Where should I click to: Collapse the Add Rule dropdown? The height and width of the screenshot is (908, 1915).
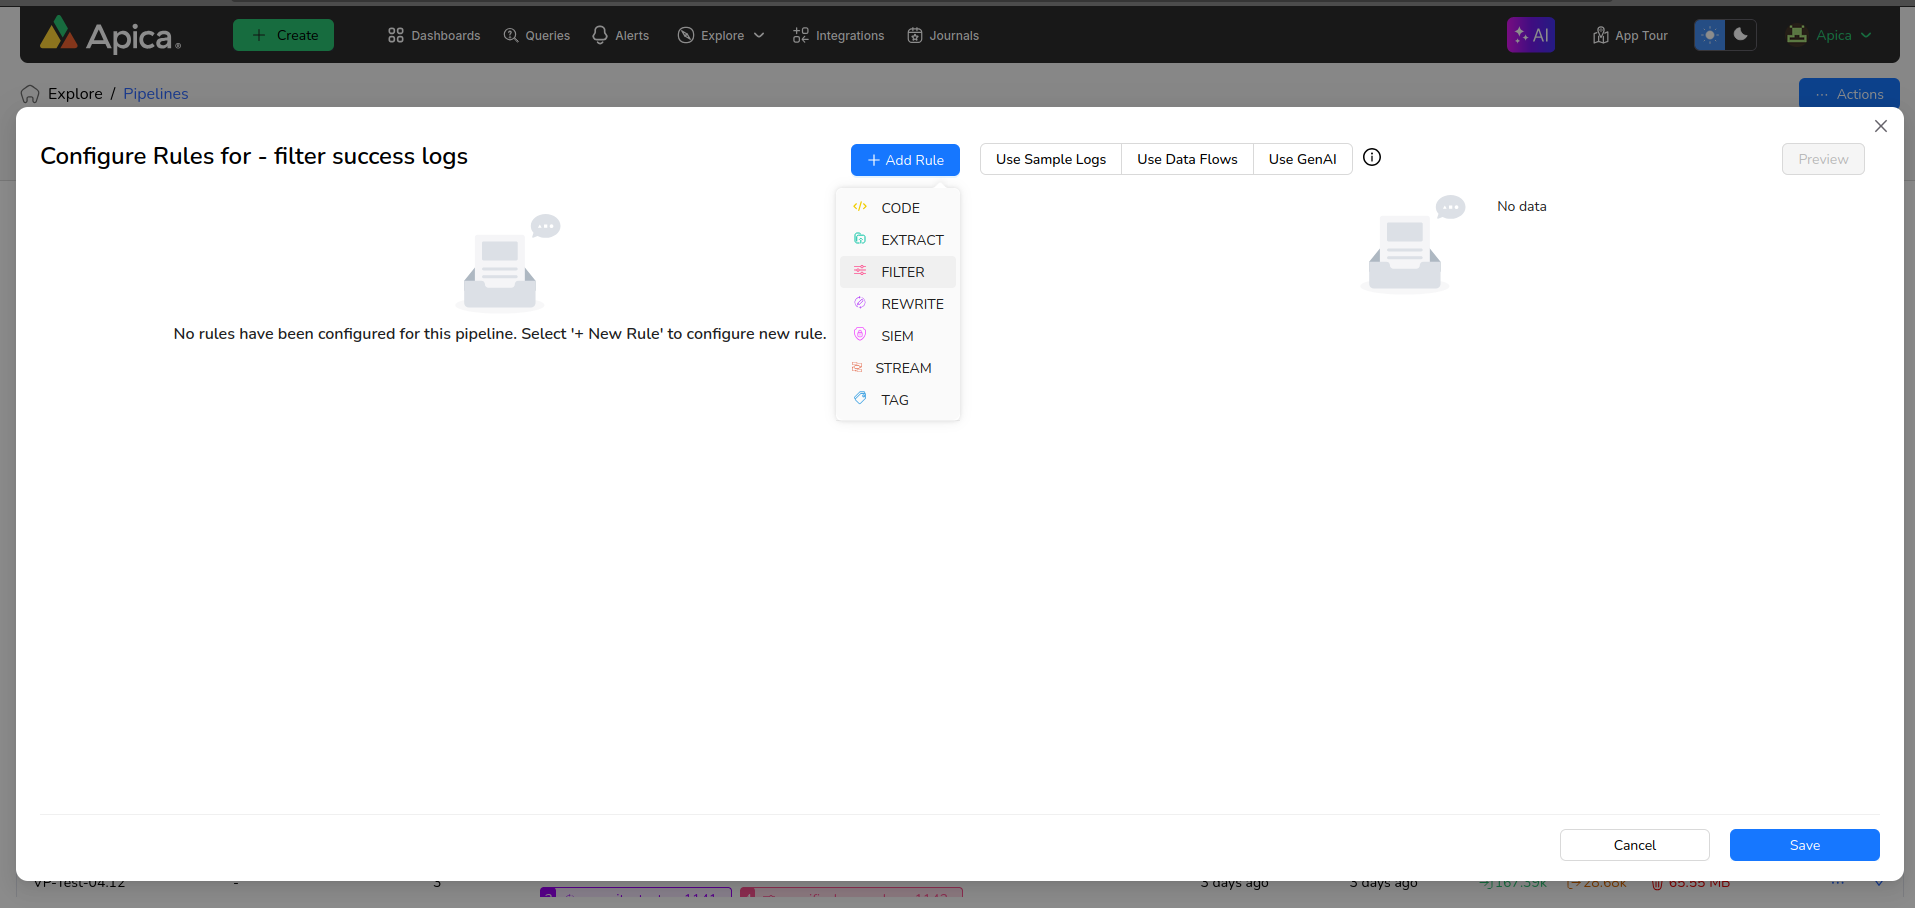pos(904,160)
